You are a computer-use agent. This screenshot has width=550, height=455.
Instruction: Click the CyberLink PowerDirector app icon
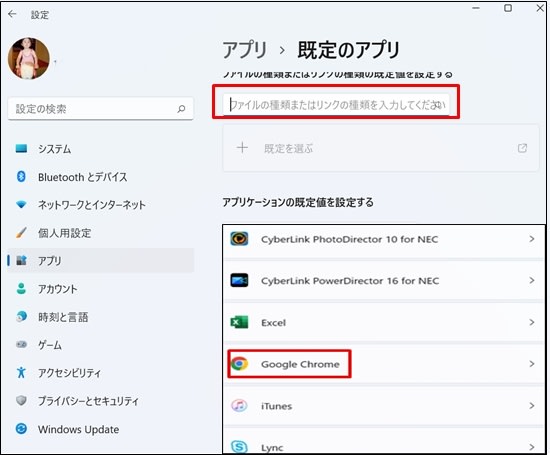click(239, 280)
